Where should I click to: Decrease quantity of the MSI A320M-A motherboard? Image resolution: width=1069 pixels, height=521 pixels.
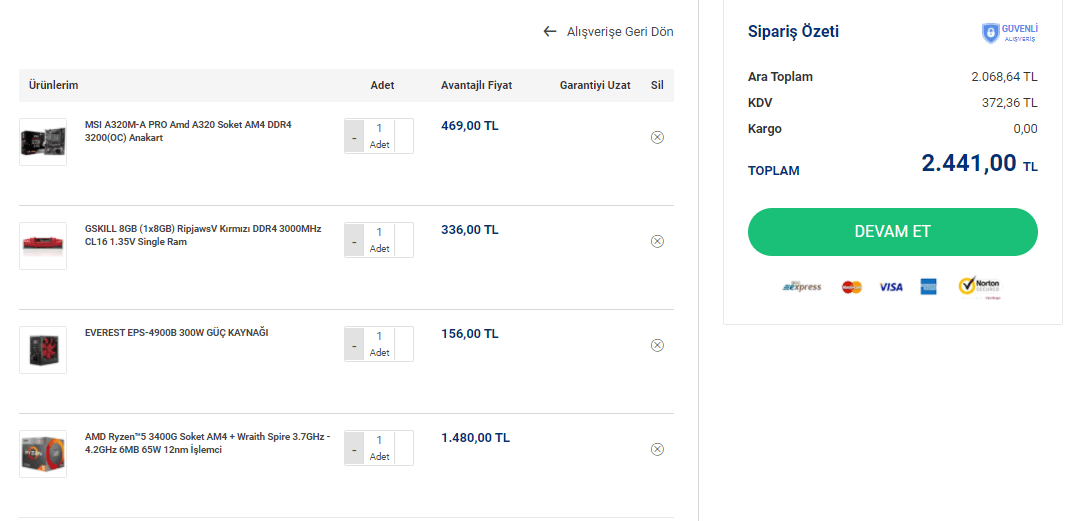tap(354, 137)
